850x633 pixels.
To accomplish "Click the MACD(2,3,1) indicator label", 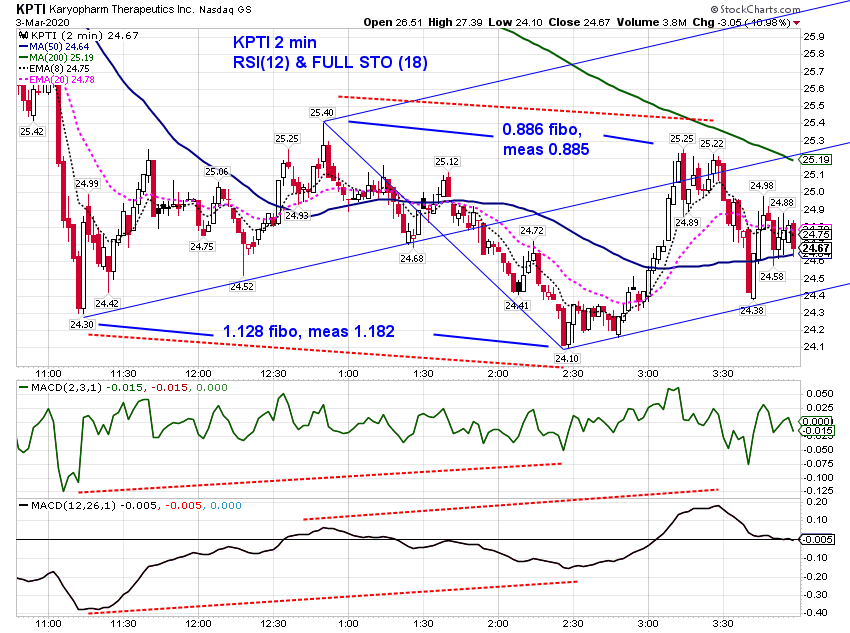I will click(x=67, y=387).
